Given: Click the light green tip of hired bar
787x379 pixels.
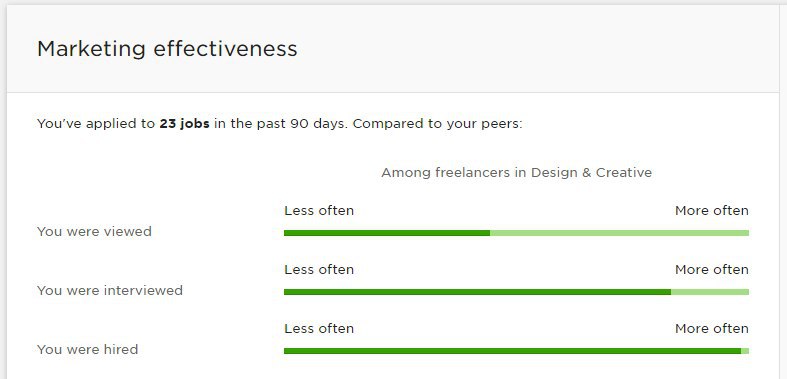Looking at the screenshot, I should (745, 351).
